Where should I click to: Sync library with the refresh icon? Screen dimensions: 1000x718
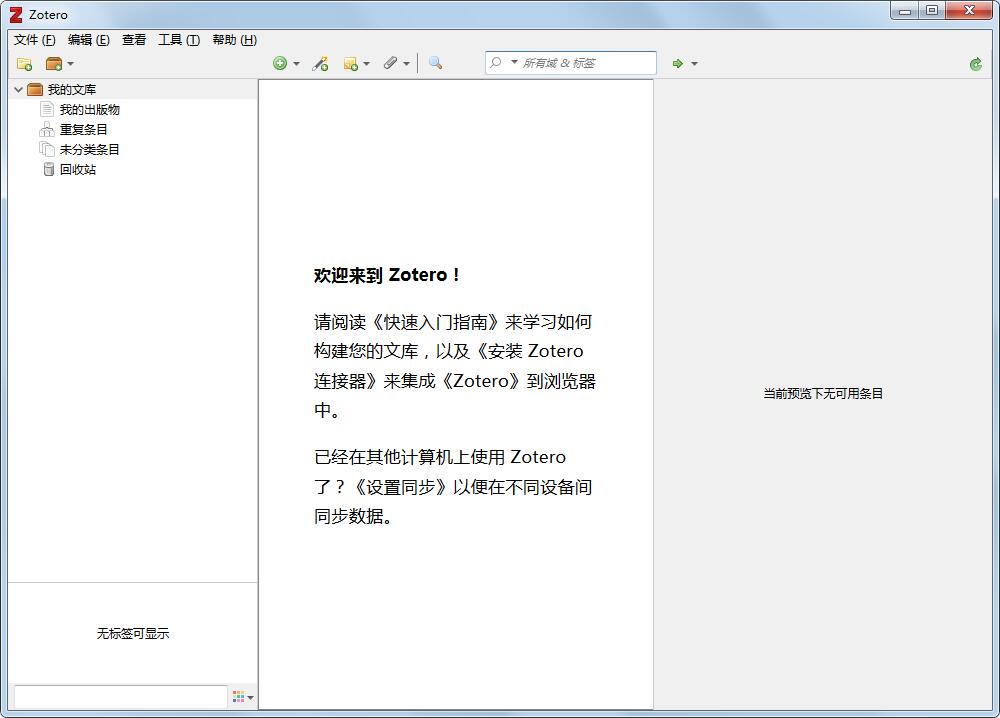tap(975, 63)
